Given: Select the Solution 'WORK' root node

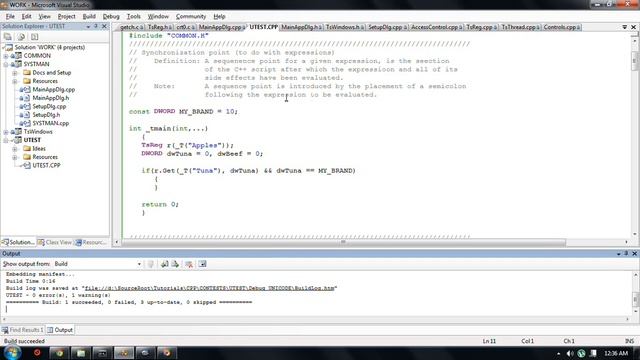Looking at the screenshot, I should (x=50, y=47).
